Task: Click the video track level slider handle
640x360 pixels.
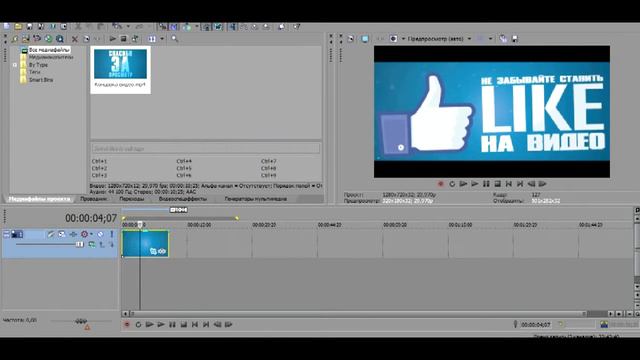Action: pos(79,244)
